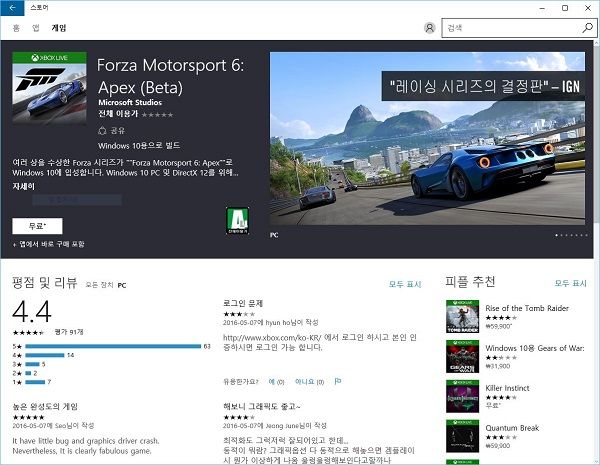
Task: Open the user account icon
Action: pos(430,28)
